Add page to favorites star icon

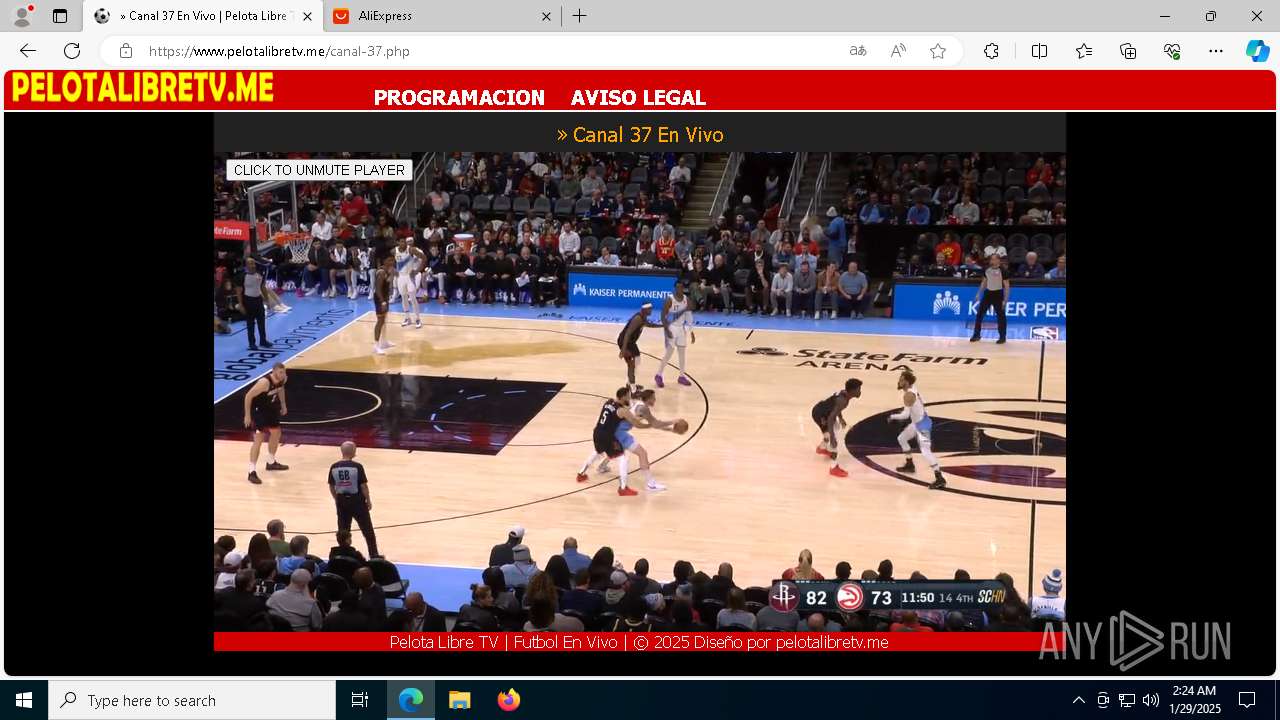point(938,51)
